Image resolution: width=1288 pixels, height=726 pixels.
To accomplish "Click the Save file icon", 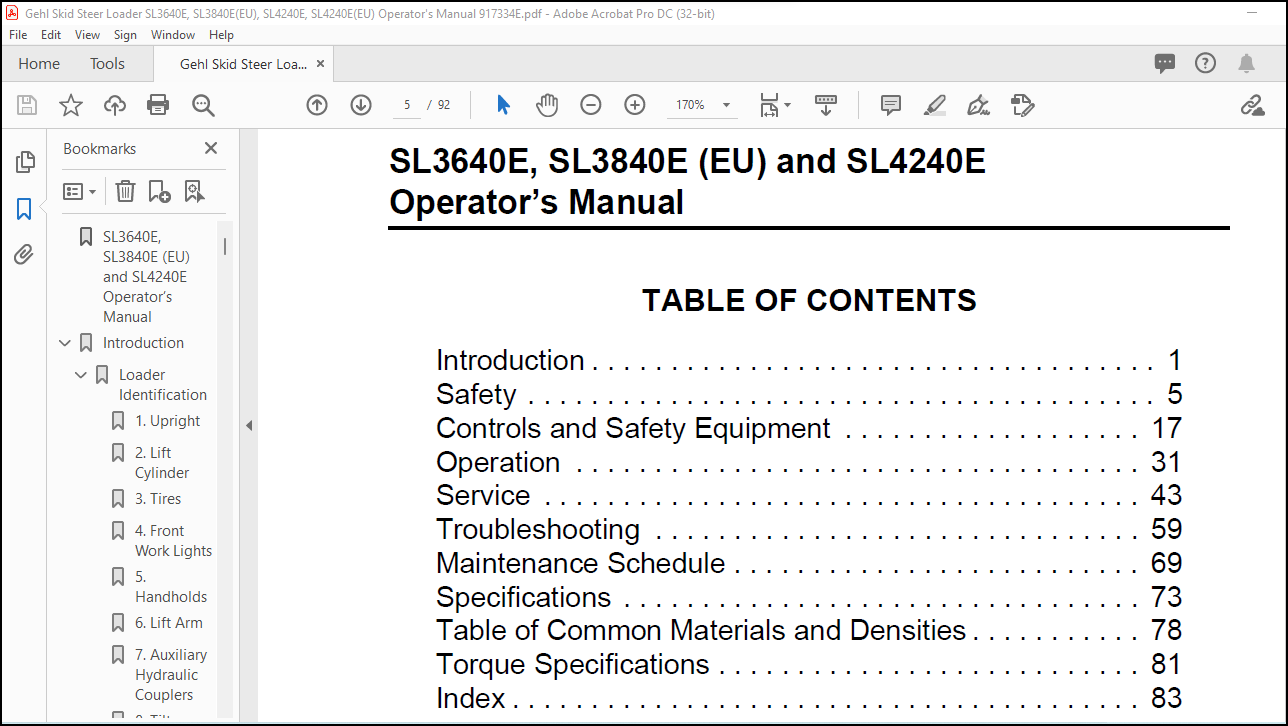I will click(x=27, y=105).
